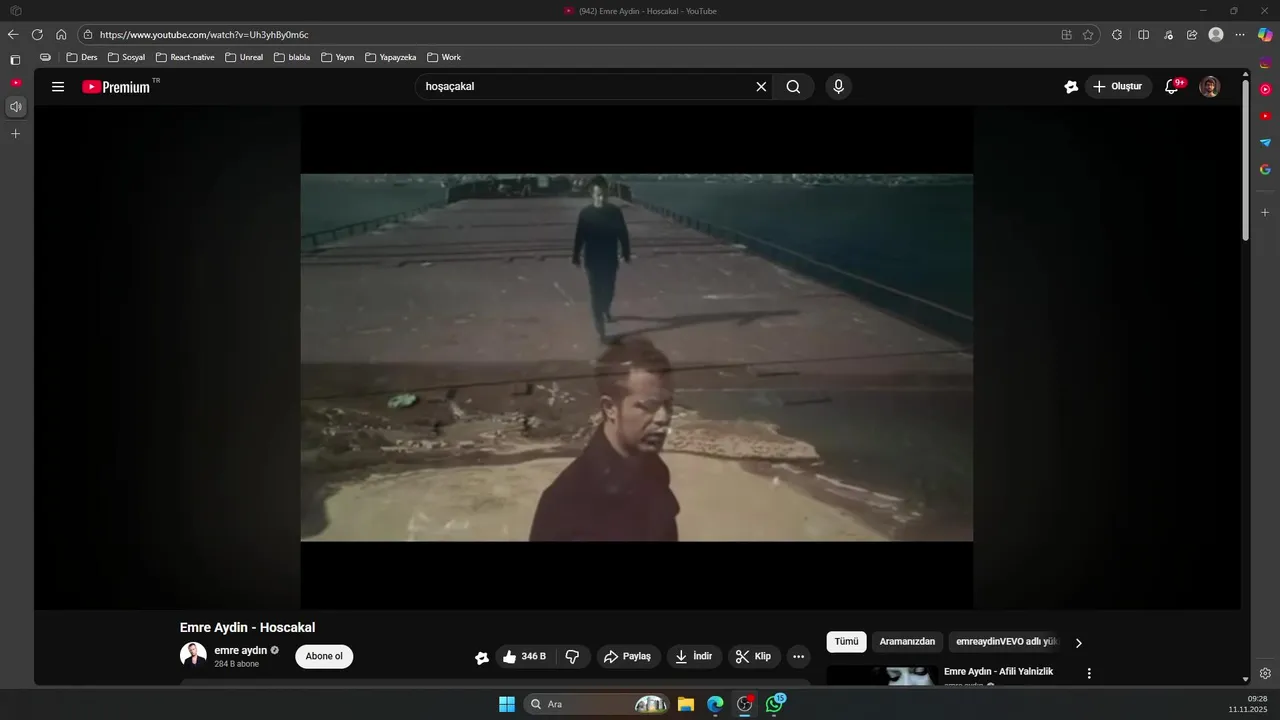The width and height of the screenshot is (1280, 720).
Task: Open Instagram in browser sidebar
Action: [1265, 63]
